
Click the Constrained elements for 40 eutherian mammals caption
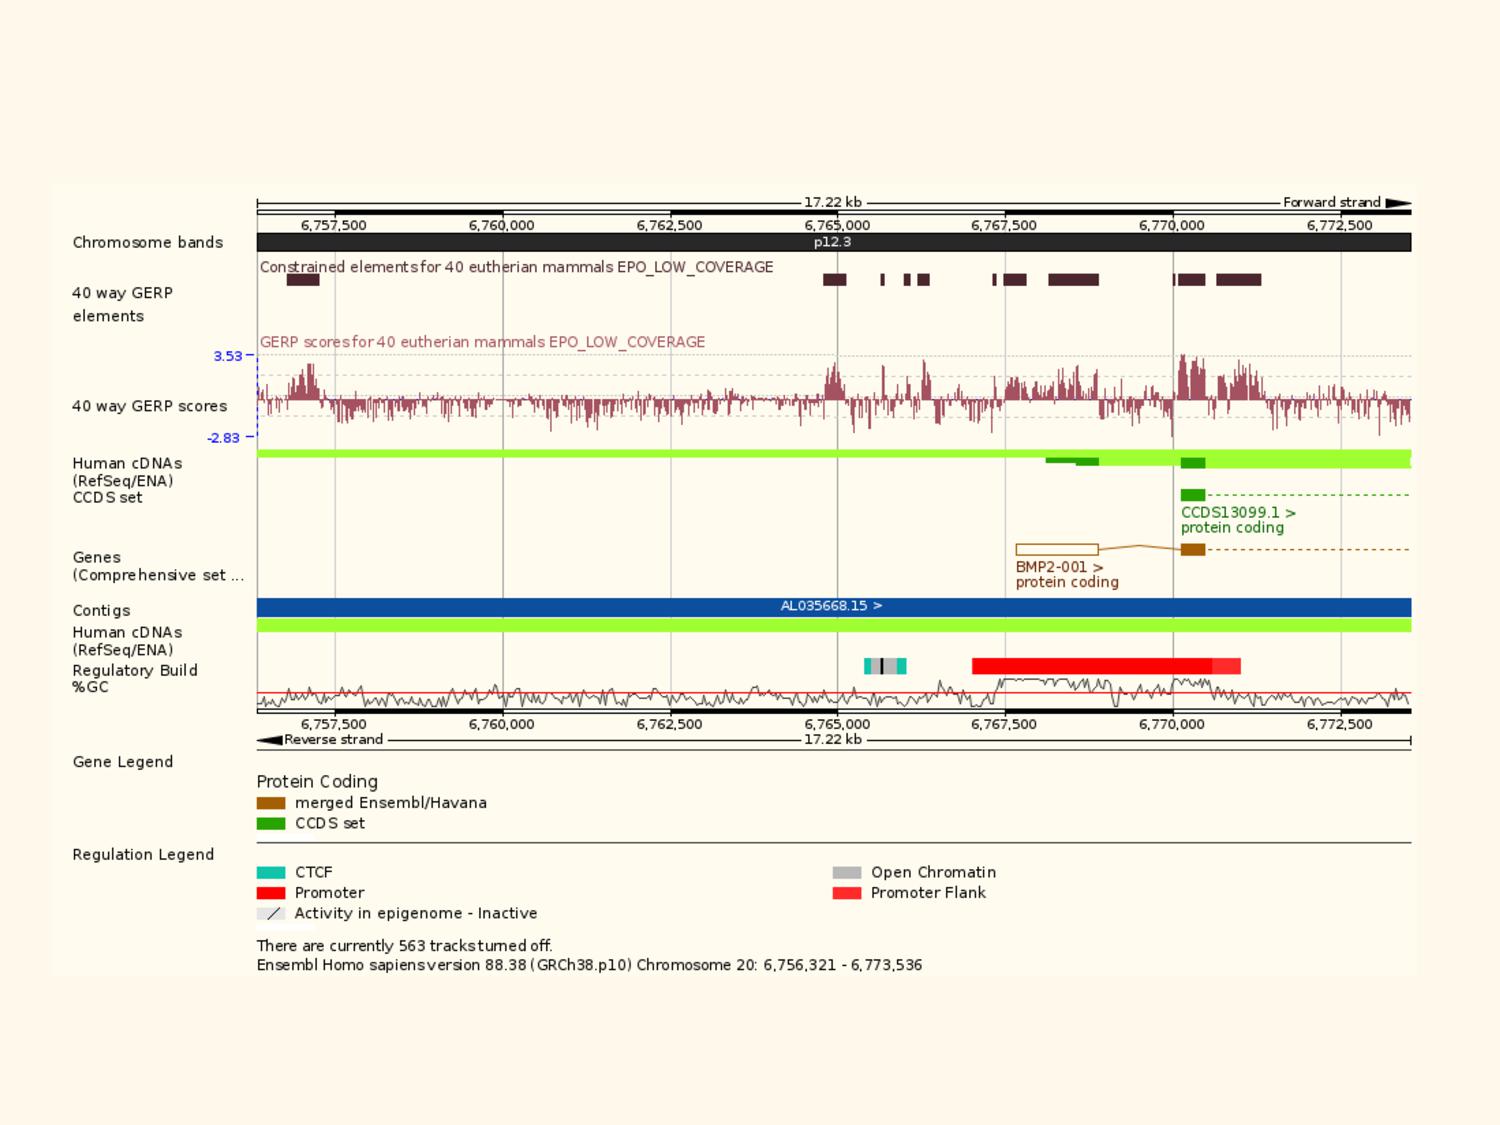[516, 267]
